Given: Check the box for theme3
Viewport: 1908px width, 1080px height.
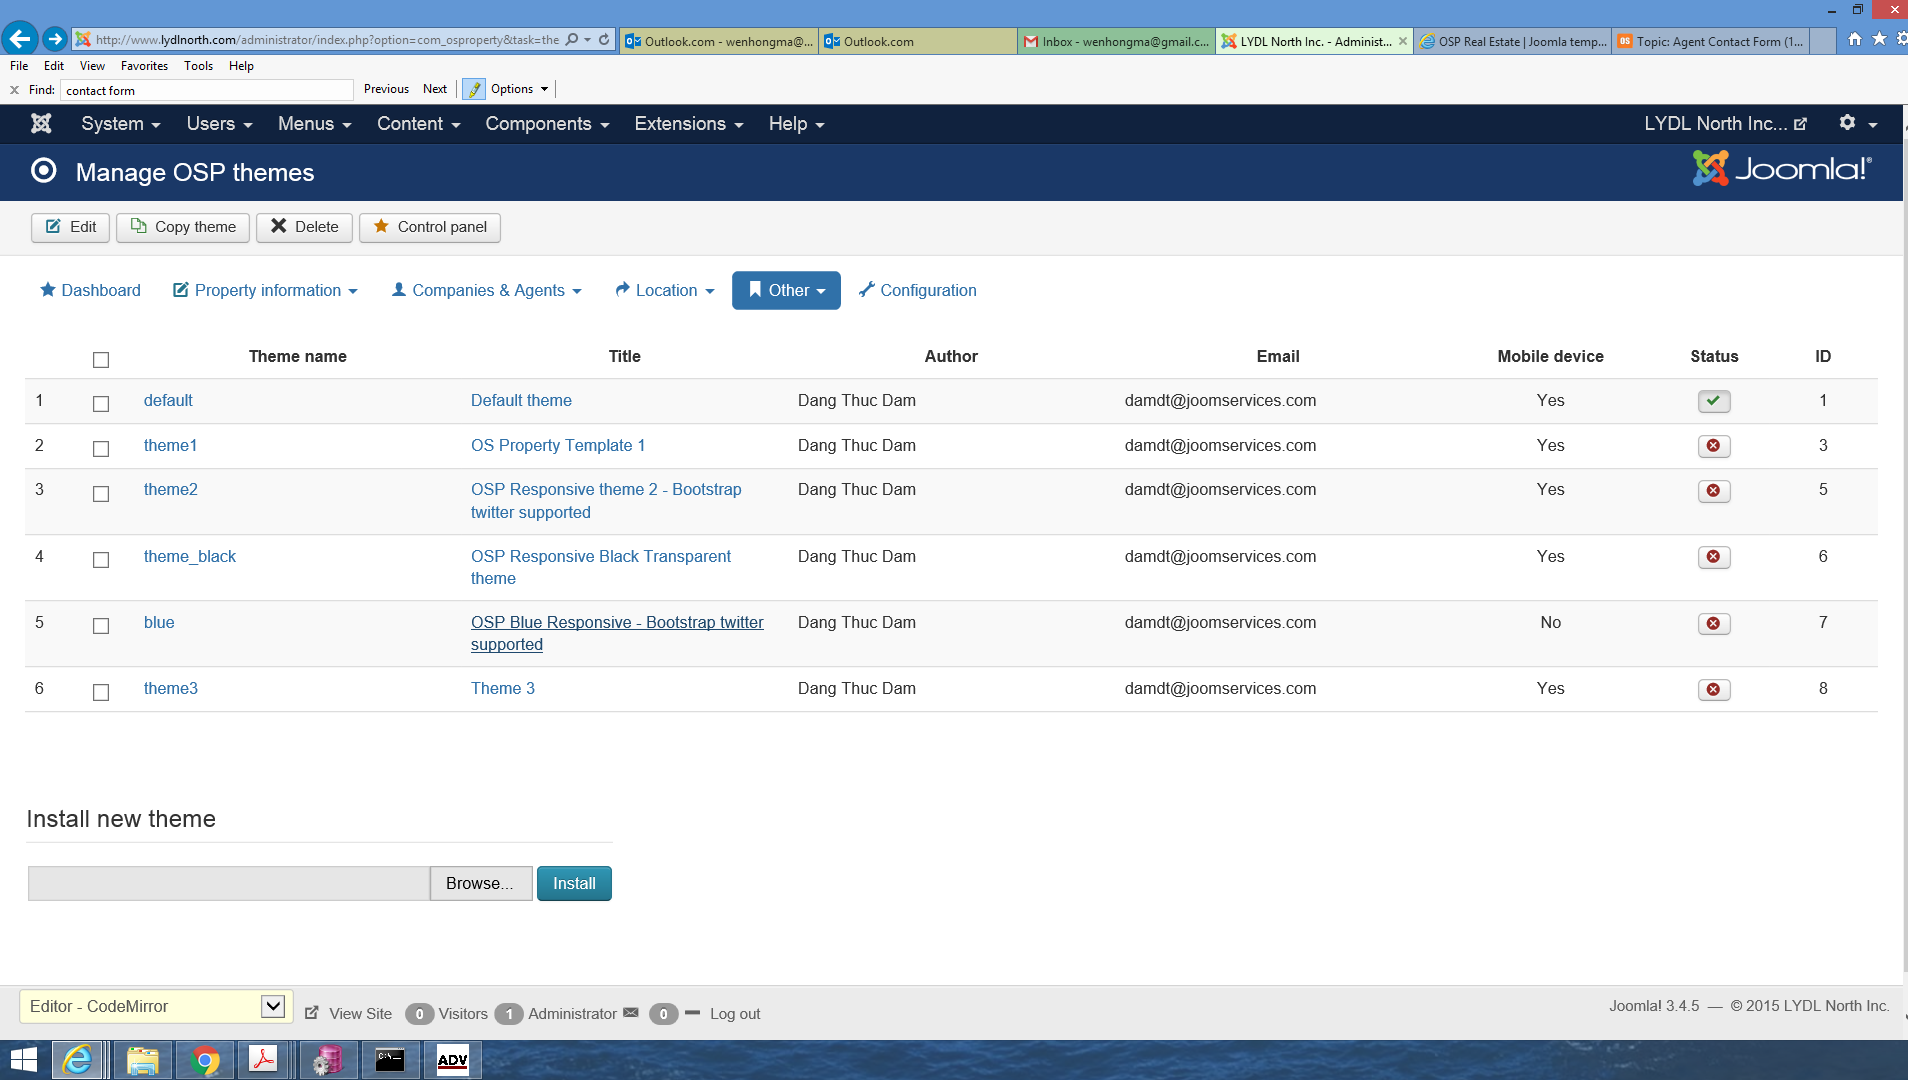Looking at the screenshot, I should coord(101,692).
